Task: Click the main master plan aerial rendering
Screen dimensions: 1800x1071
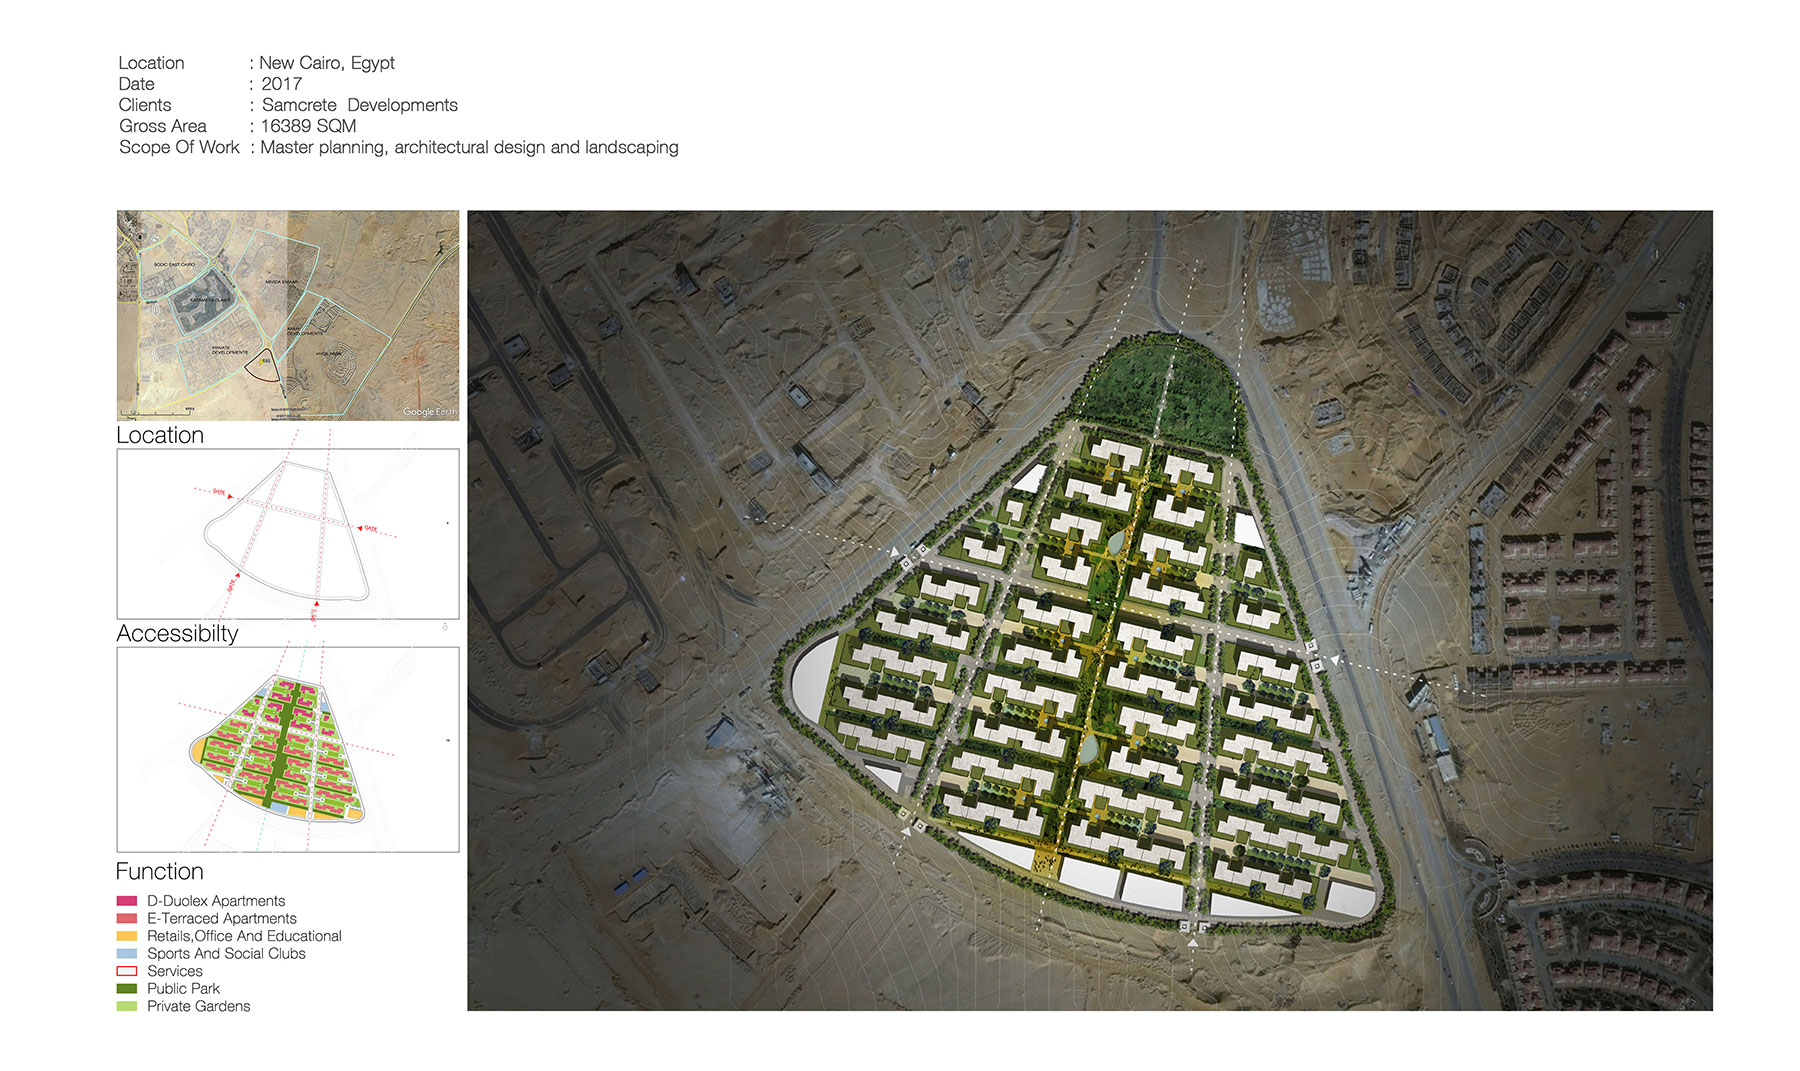Action: (1090, 610)
